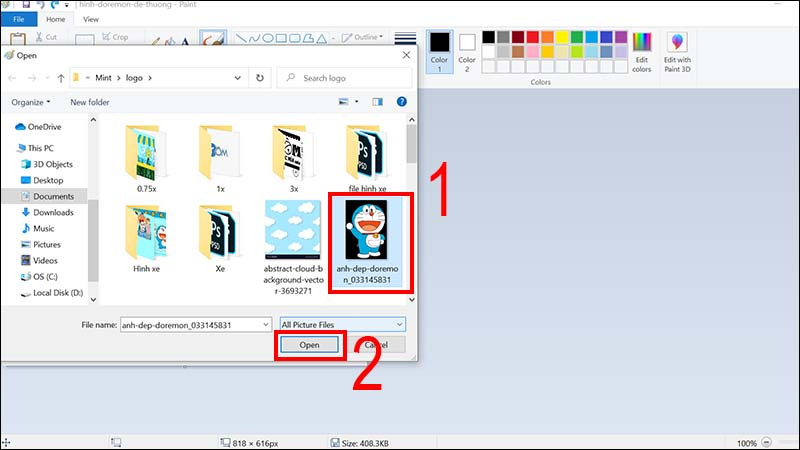The width and height of the screenshot is (800, 450).
Task: Select the file hinh xe folder
Action: click(367, 159)
